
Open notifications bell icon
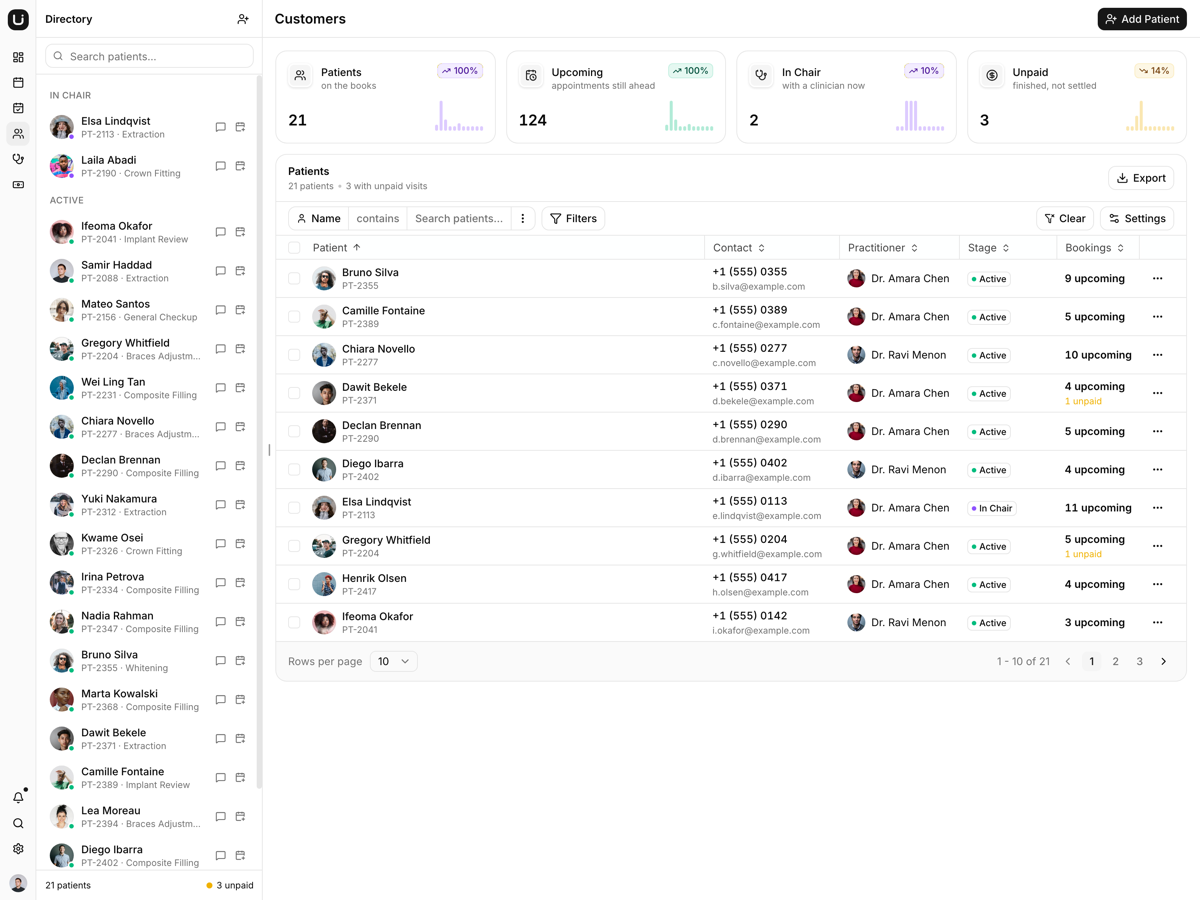pos(18,798)
